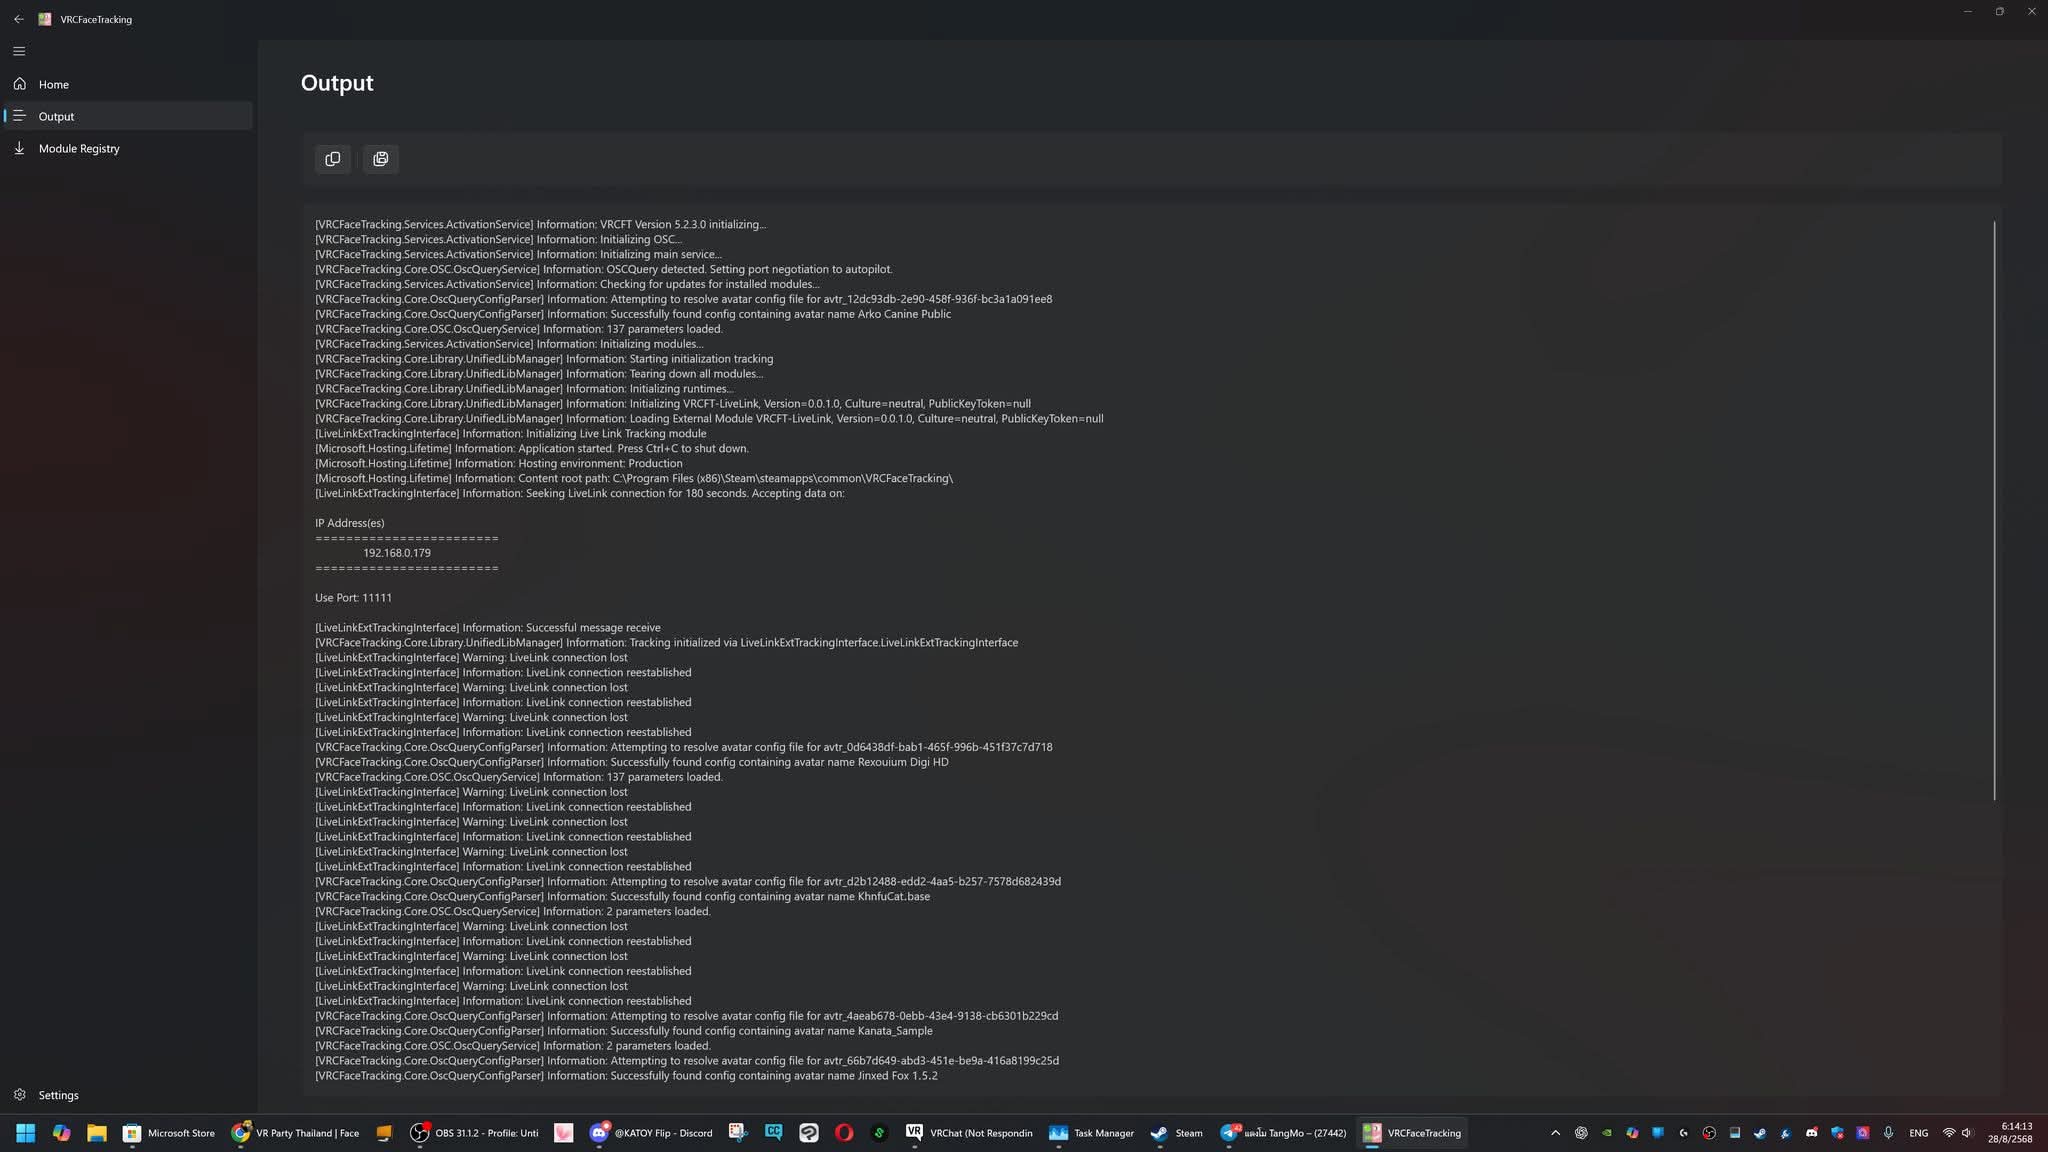Open the Module Registry page
Image resolution: width=2048 pixels, height=1152 pixels.
(128, 148)
